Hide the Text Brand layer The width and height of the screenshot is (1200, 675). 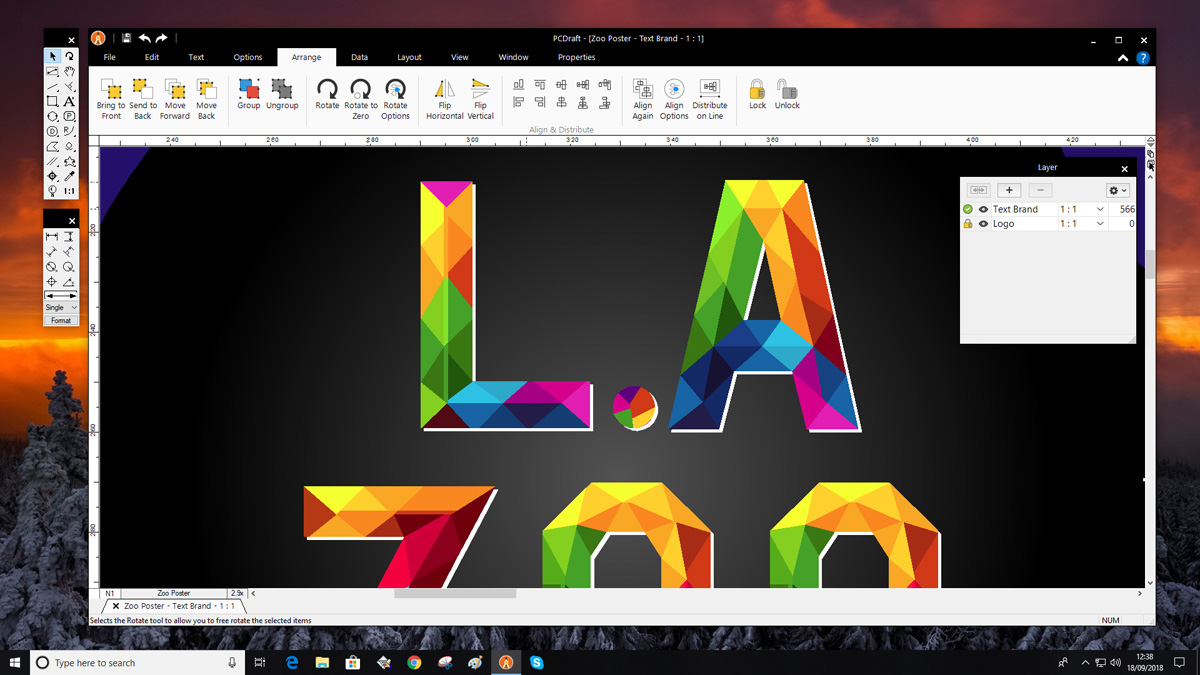pyautogui.click(x=983, y=210)
